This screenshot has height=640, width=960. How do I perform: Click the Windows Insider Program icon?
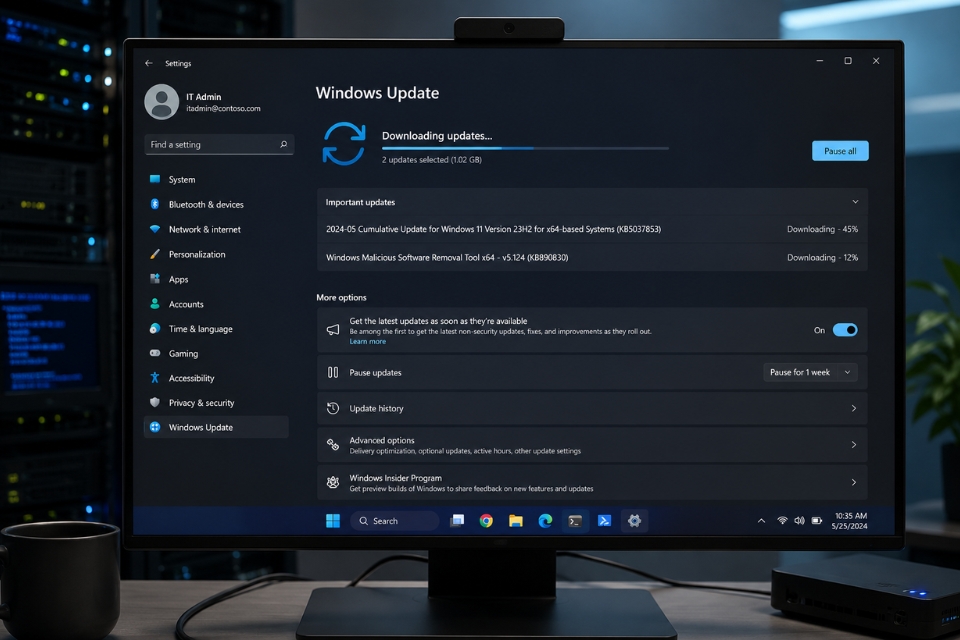(332, 483)
